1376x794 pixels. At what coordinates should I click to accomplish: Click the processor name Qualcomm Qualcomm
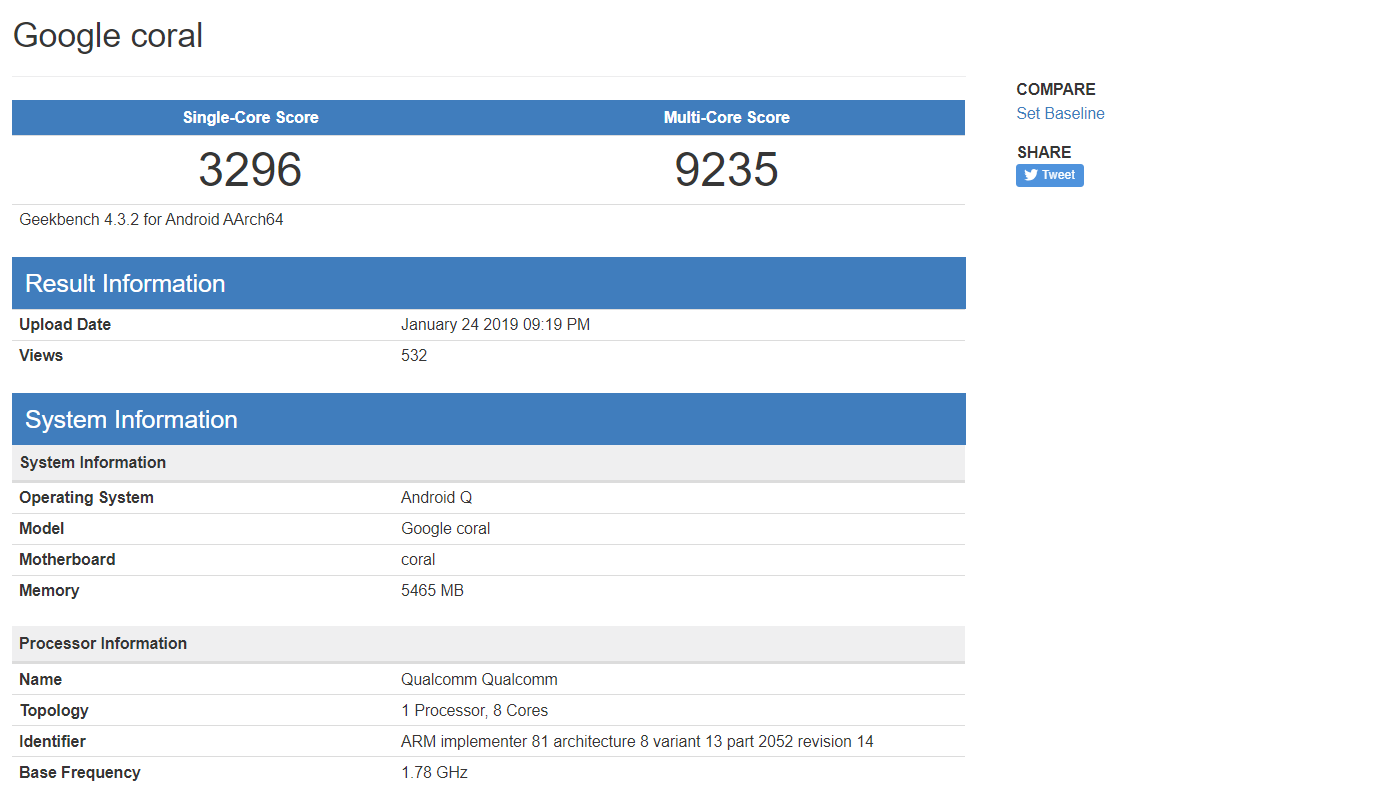tap(479, 680)
